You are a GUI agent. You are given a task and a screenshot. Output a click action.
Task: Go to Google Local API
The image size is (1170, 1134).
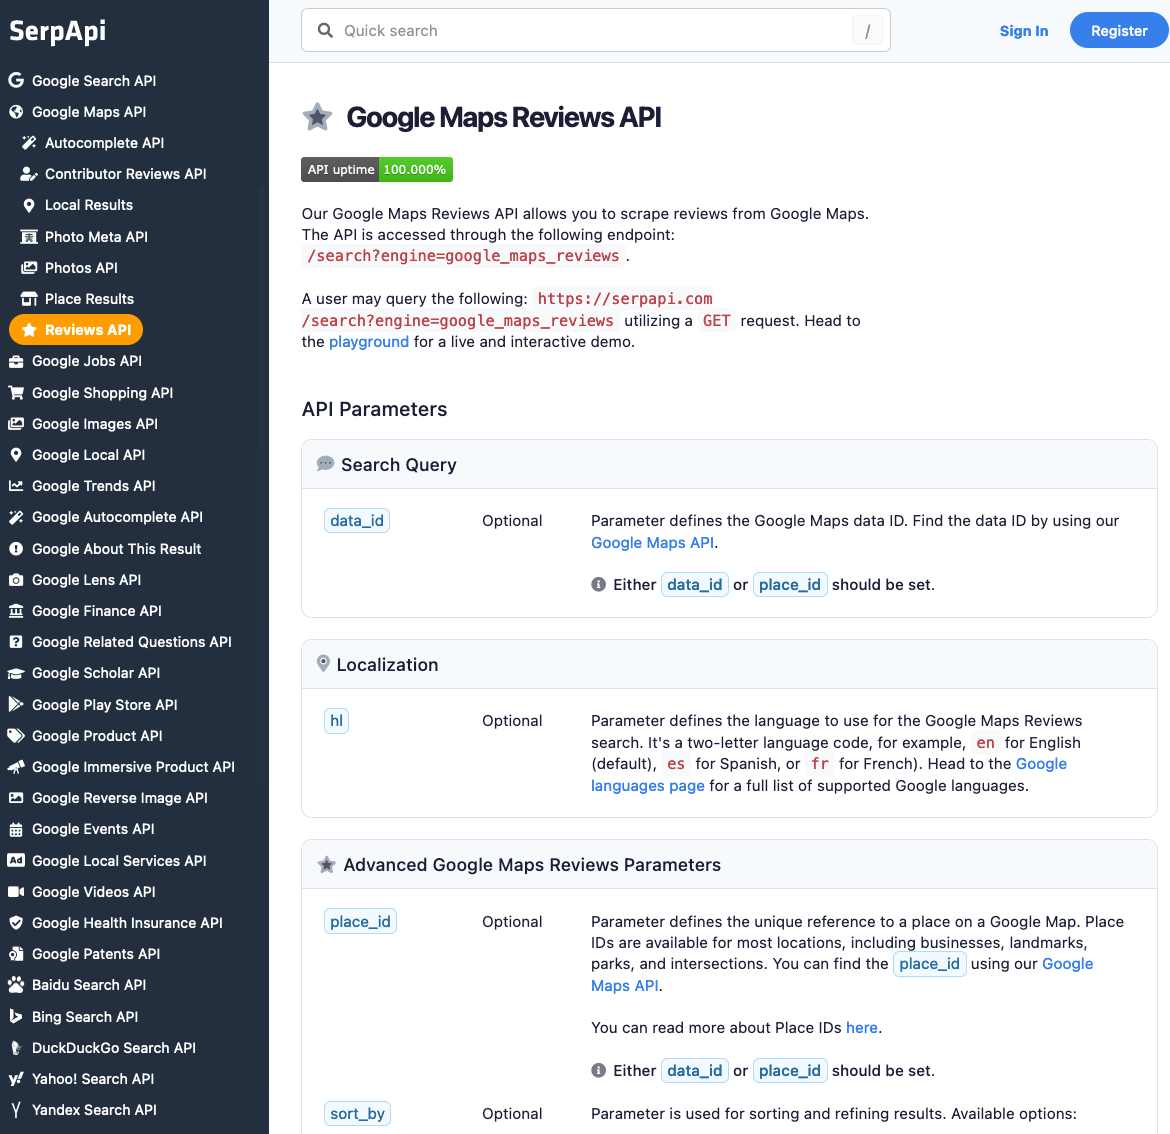coord(88,455)
